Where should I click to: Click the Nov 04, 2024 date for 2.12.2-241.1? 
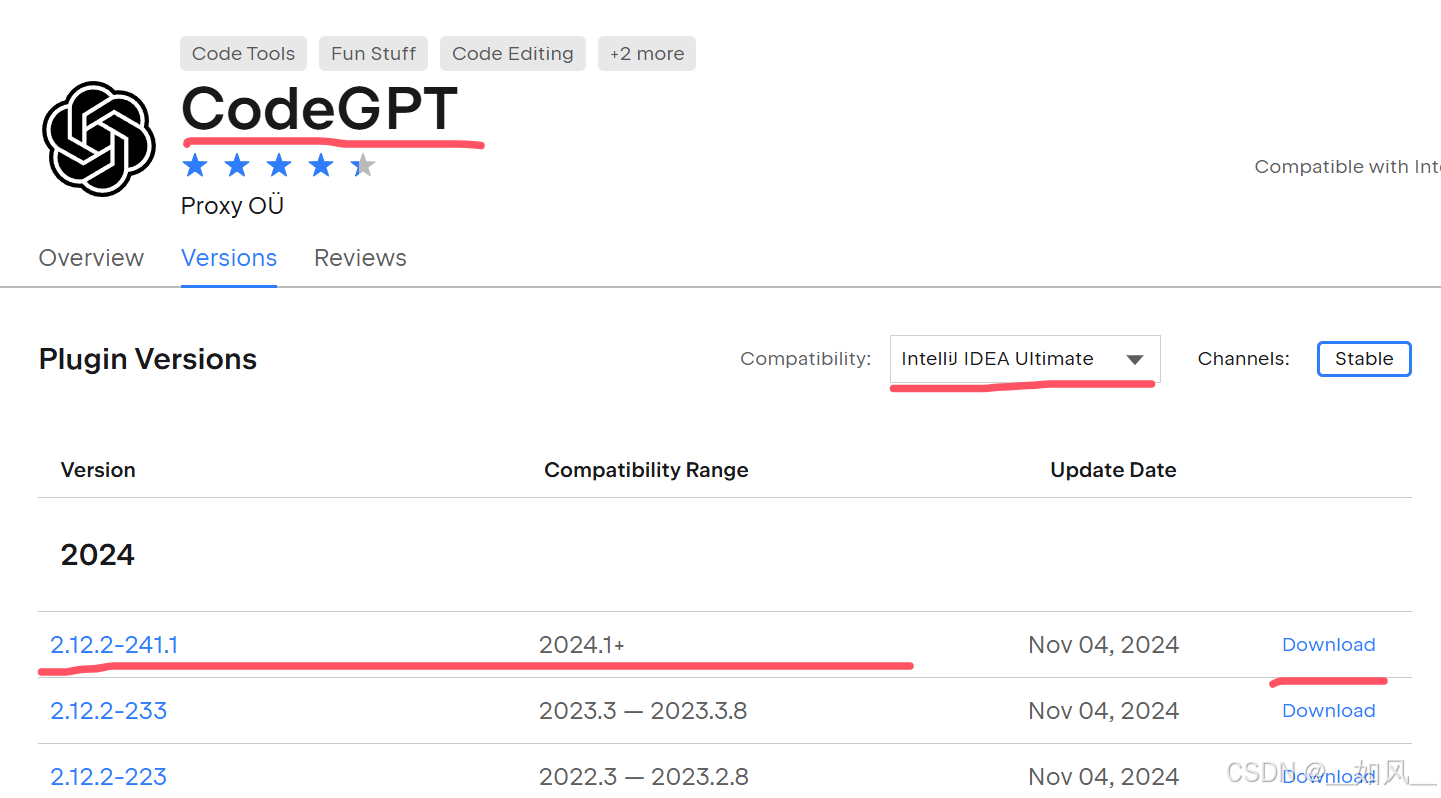pos(1104,645)
